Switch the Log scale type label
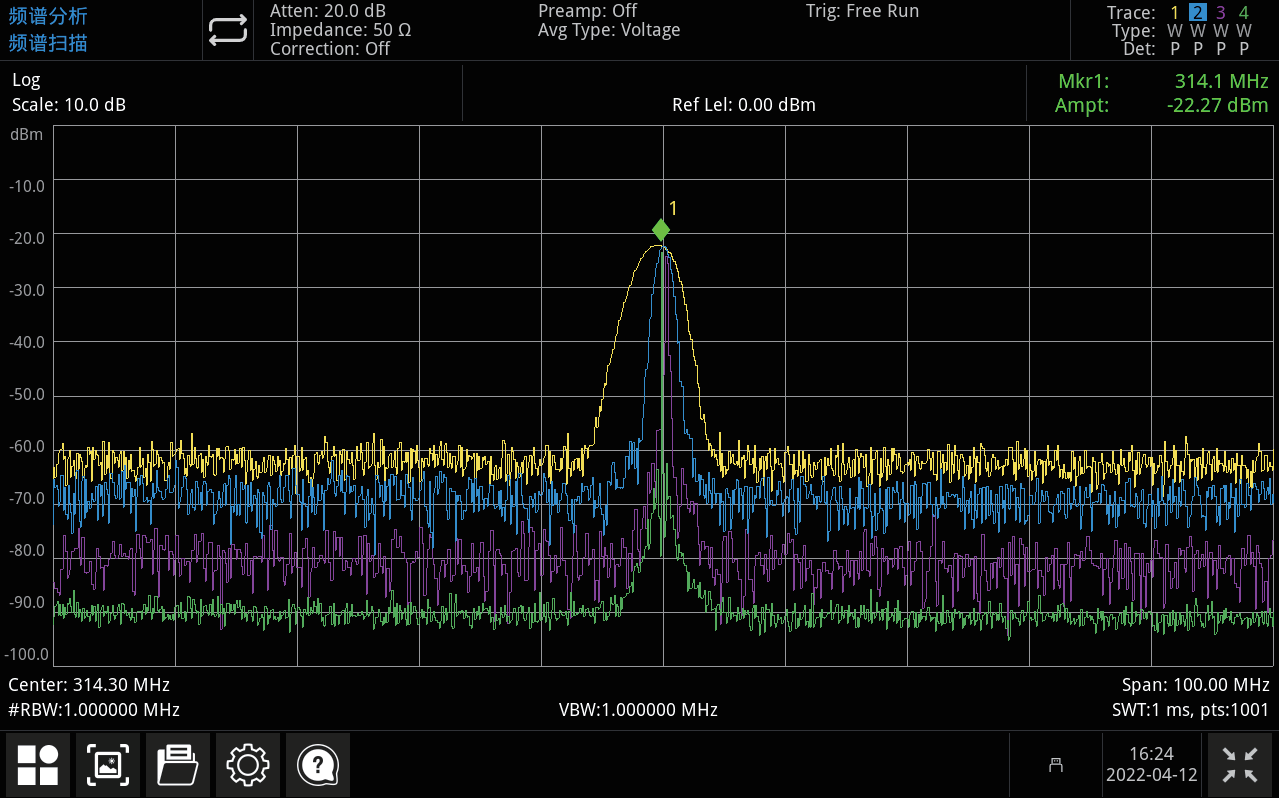 pos(26,81)
